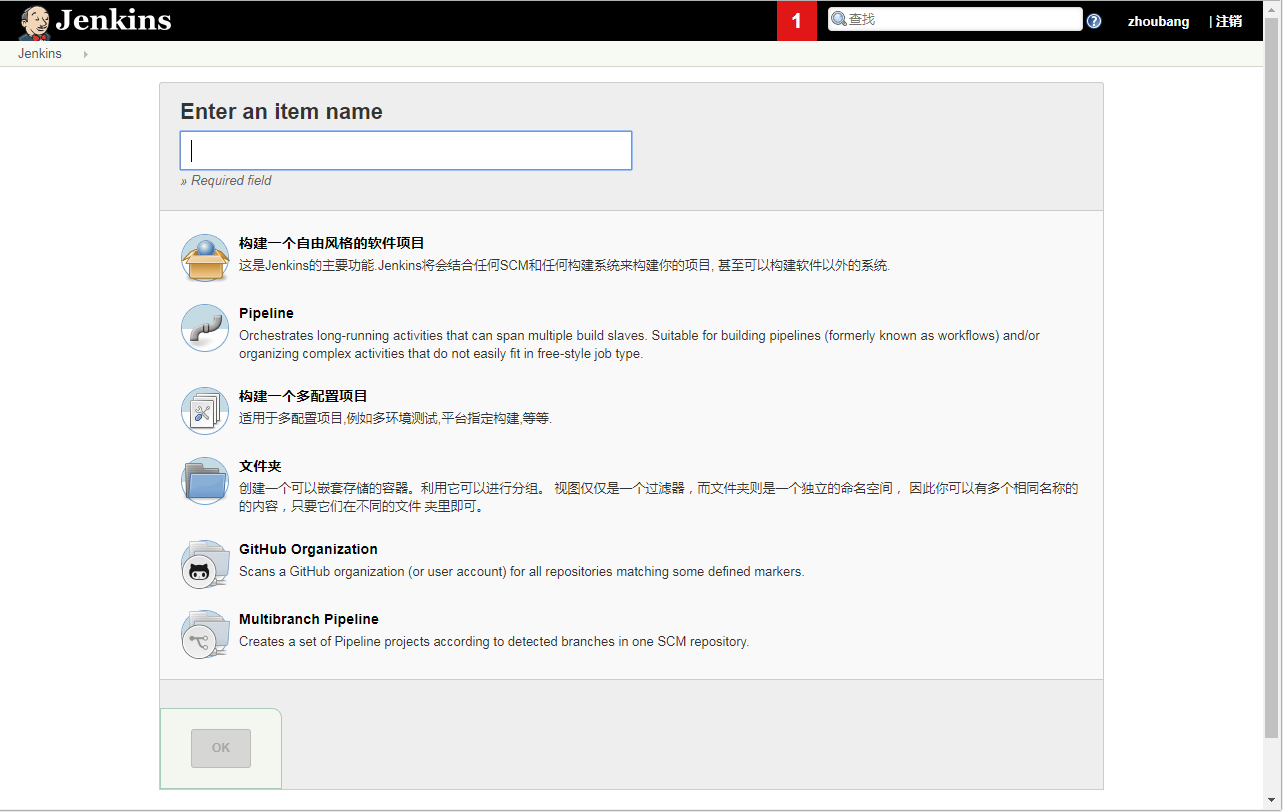Focus the 查找 search box
The image size is (1283, 812).
[955, 19]
